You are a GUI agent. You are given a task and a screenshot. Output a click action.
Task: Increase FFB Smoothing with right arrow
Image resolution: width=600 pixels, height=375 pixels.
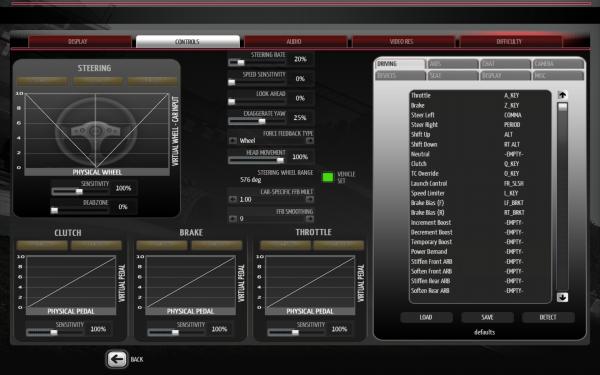point(310,218)
